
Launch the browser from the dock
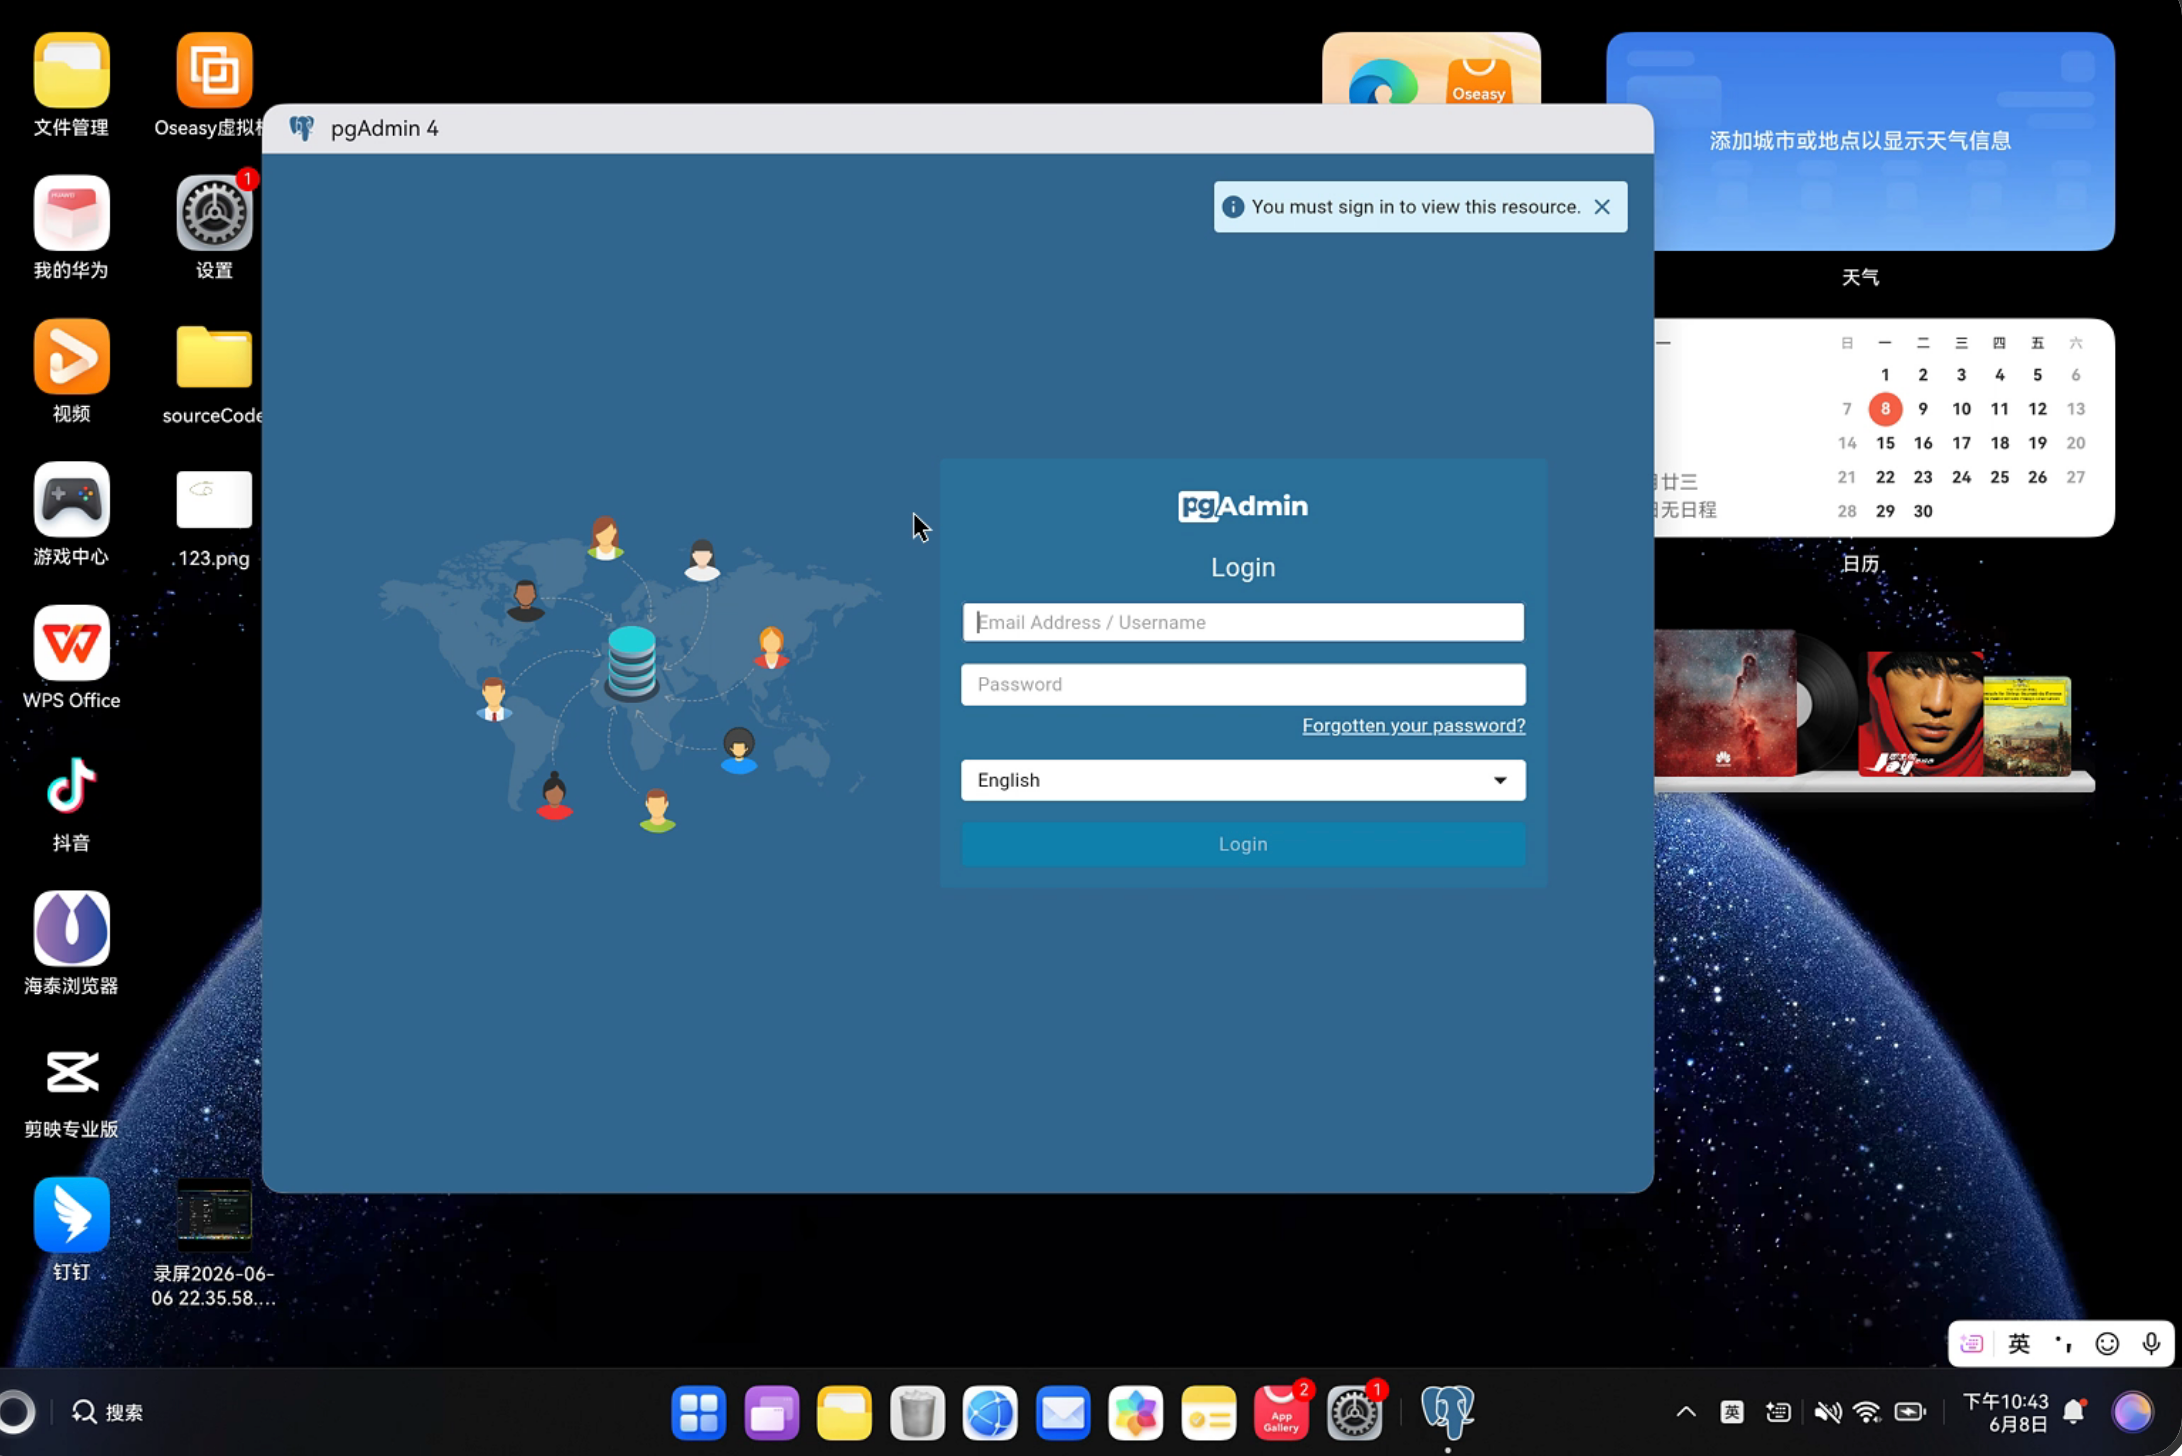(x=990, y=1413)
